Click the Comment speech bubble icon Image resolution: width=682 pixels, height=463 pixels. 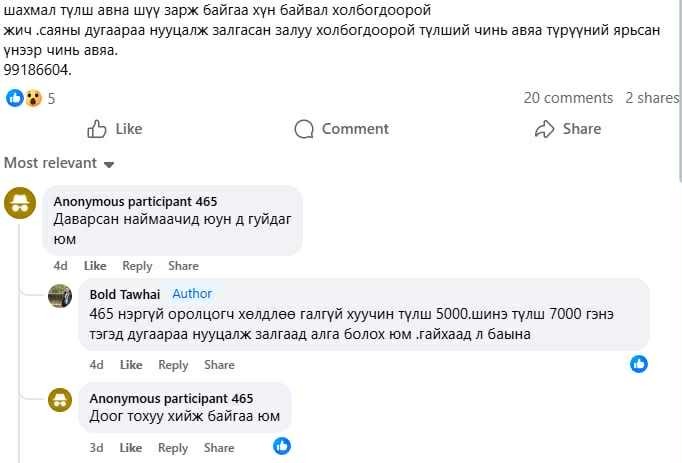(305, 129)
